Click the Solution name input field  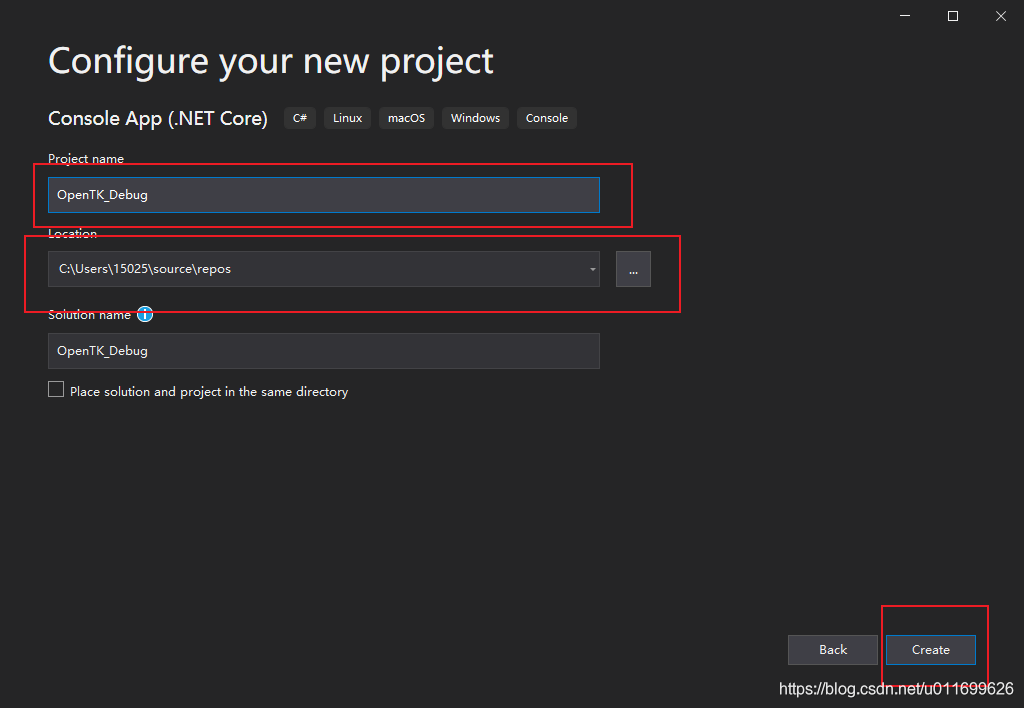[323, 351]
